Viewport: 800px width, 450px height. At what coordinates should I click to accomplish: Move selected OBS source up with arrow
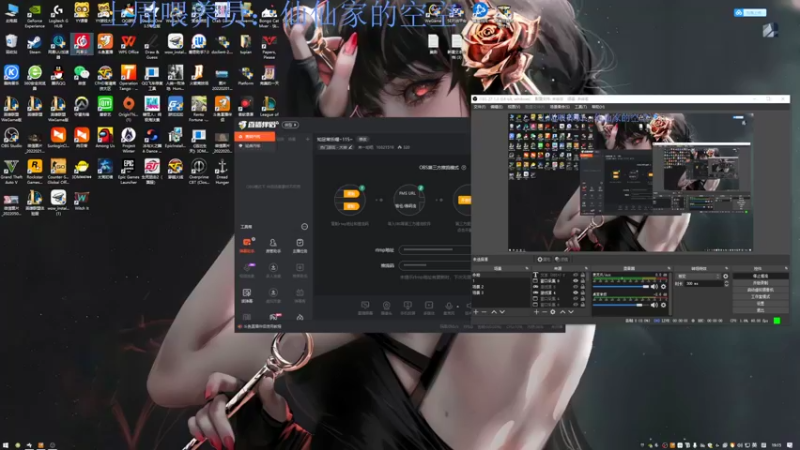point(562,312)
